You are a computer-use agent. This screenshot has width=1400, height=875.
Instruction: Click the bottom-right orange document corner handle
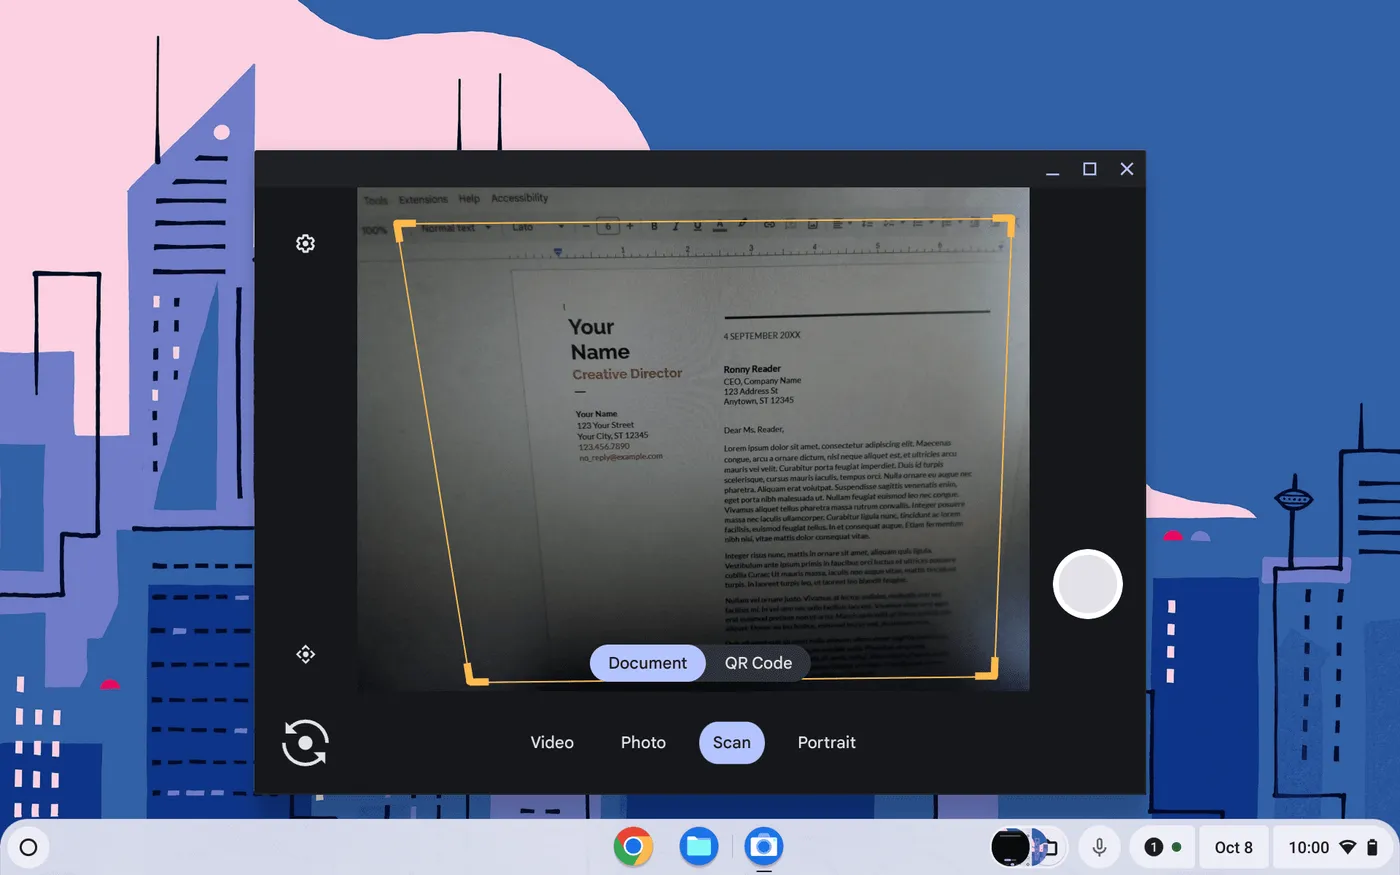[x=988, y=668]
